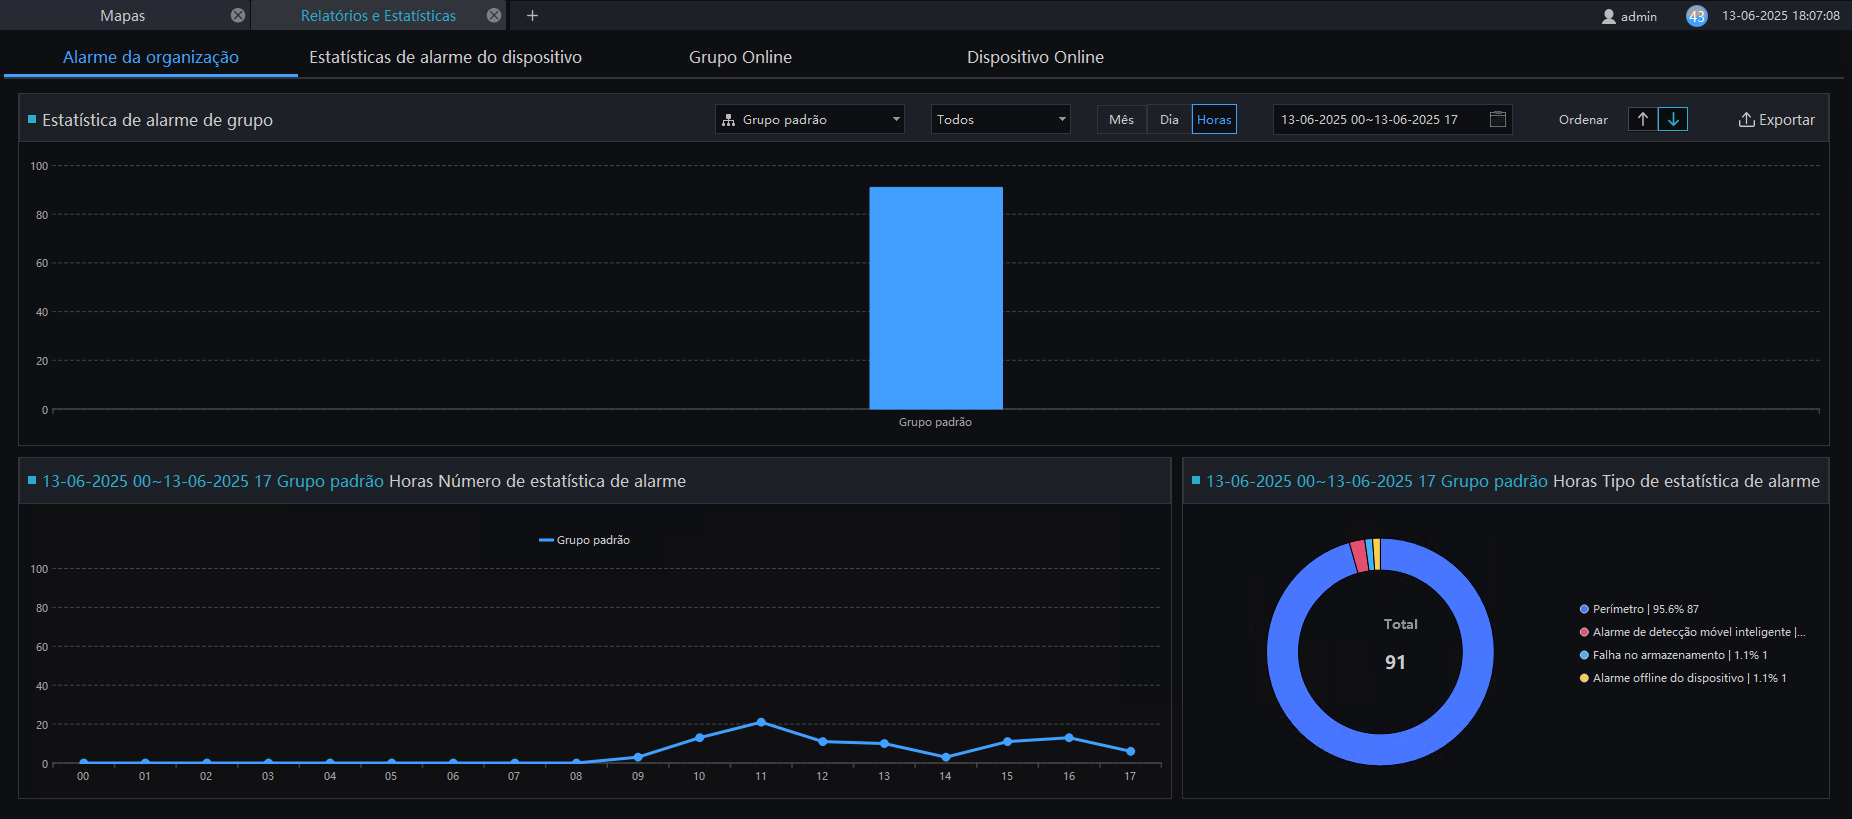This screenshot has width=1852, height=819.
Task: Toggle Perímetro legend color in donut chart
Action: click(x=1584, y=609)
